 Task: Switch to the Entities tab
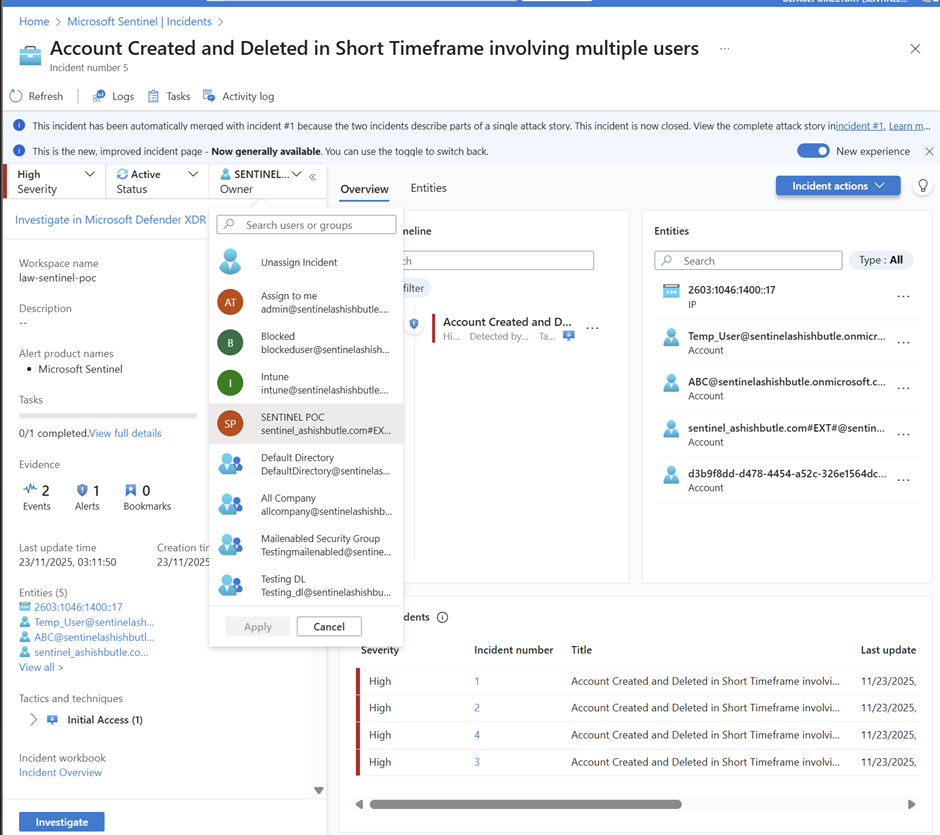[428, 188]
